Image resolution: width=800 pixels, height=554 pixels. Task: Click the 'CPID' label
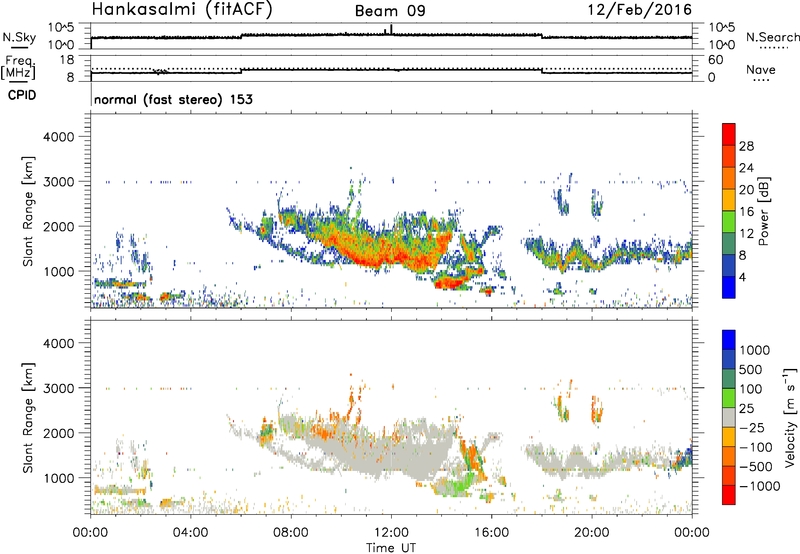point(22,95)
